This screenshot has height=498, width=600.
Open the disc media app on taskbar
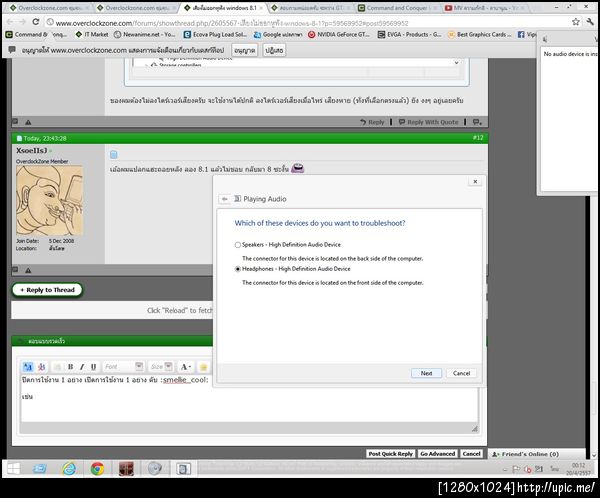(x=155, y=469)
